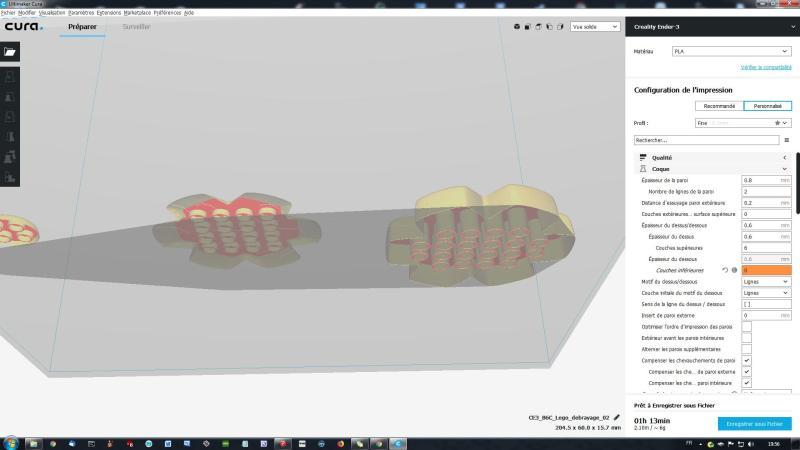The height and width of the screenshot is (450, 800).
Task: Enable Optimiser l'ordre d'impression des parois
Action: pyautogui.click(x=746, y=327)
